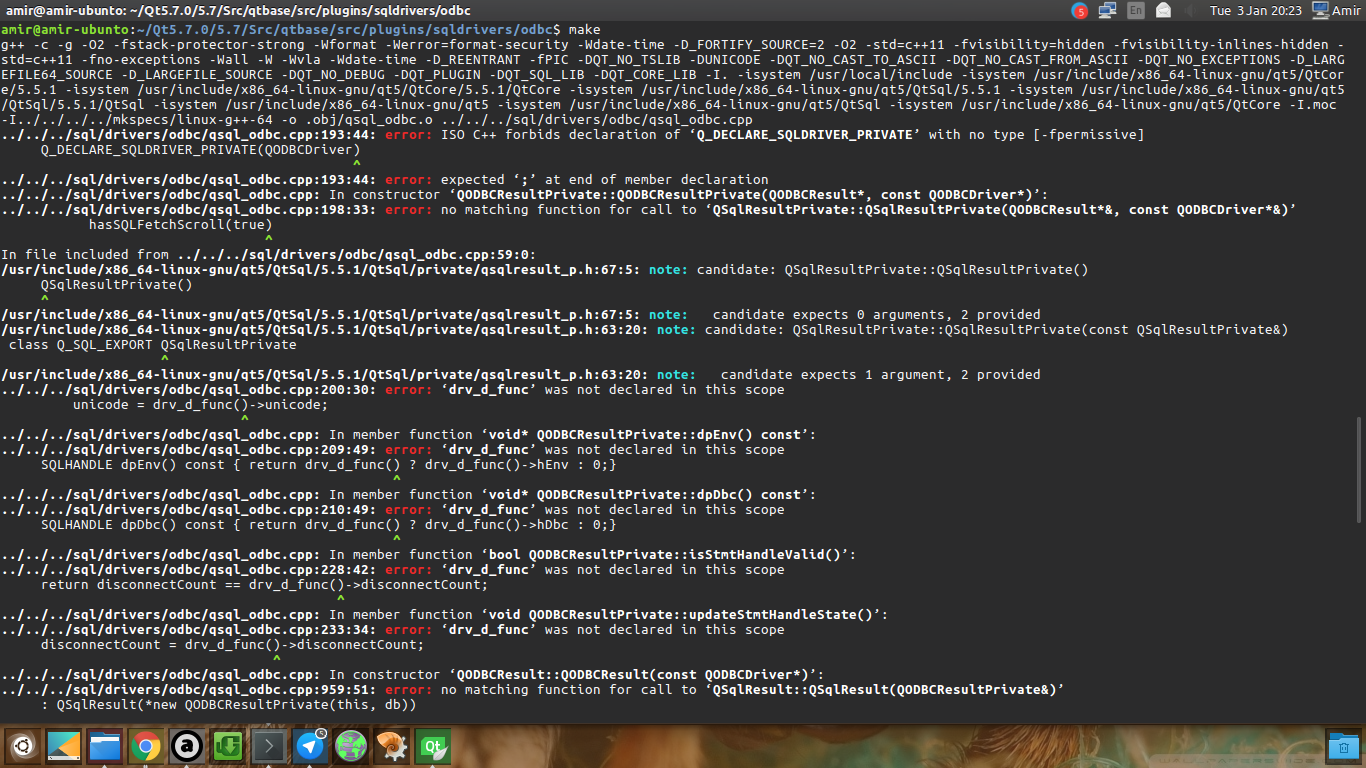
Task: Click the 'hasSQLFetchScroll(true)' code line
Action: pos(180,225)
